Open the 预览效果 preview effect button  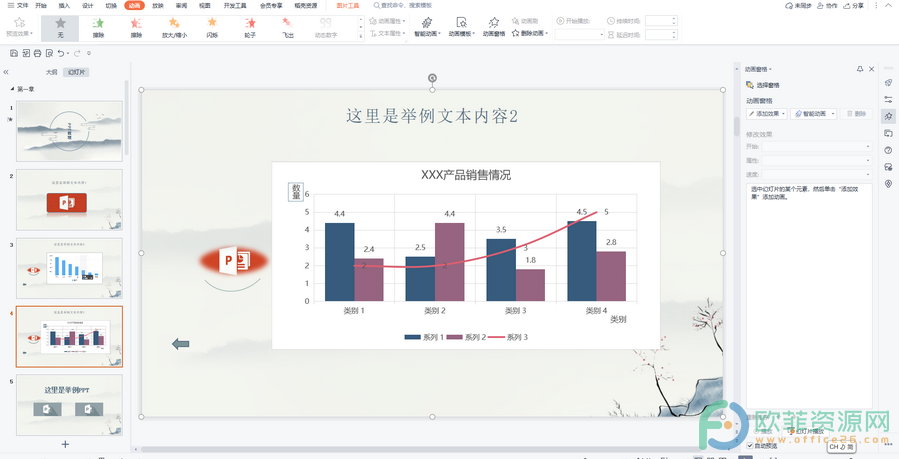click(19, 27)
